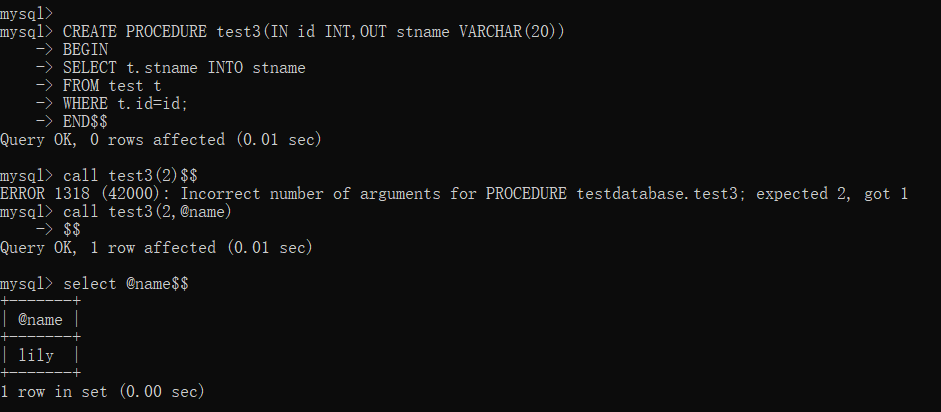941x412 pixels.
Task: Click the 1 row in set message
Action: [102, 392]
